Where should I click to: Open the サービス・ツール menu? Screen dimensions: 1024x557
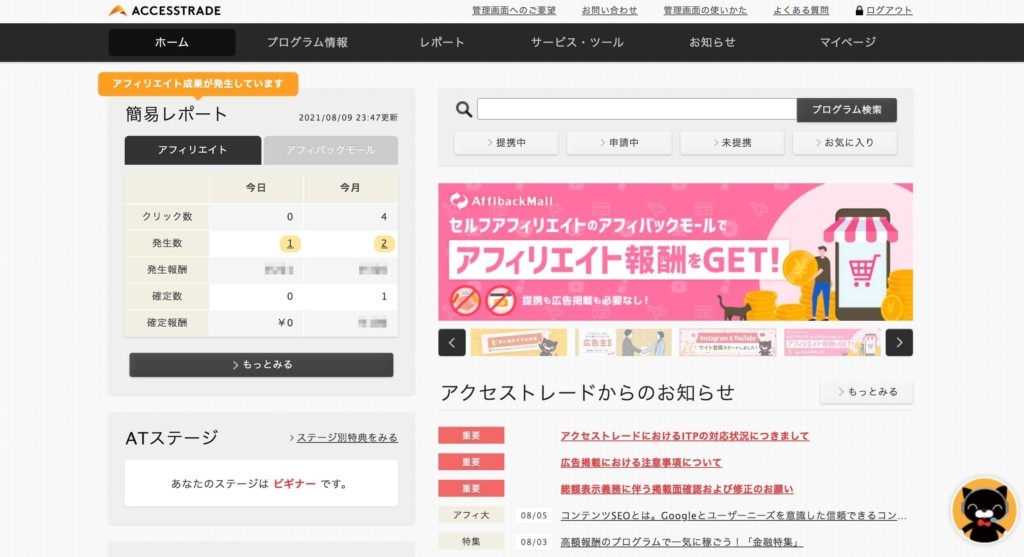(x=577, y=42)
